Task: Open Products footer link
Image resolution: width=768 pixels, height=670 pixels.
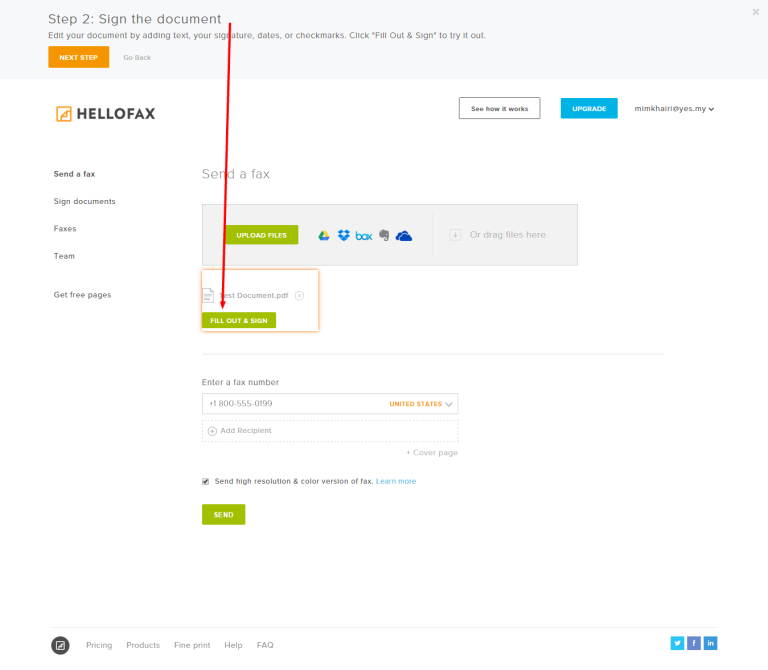Action: click(x=143, y=645)
